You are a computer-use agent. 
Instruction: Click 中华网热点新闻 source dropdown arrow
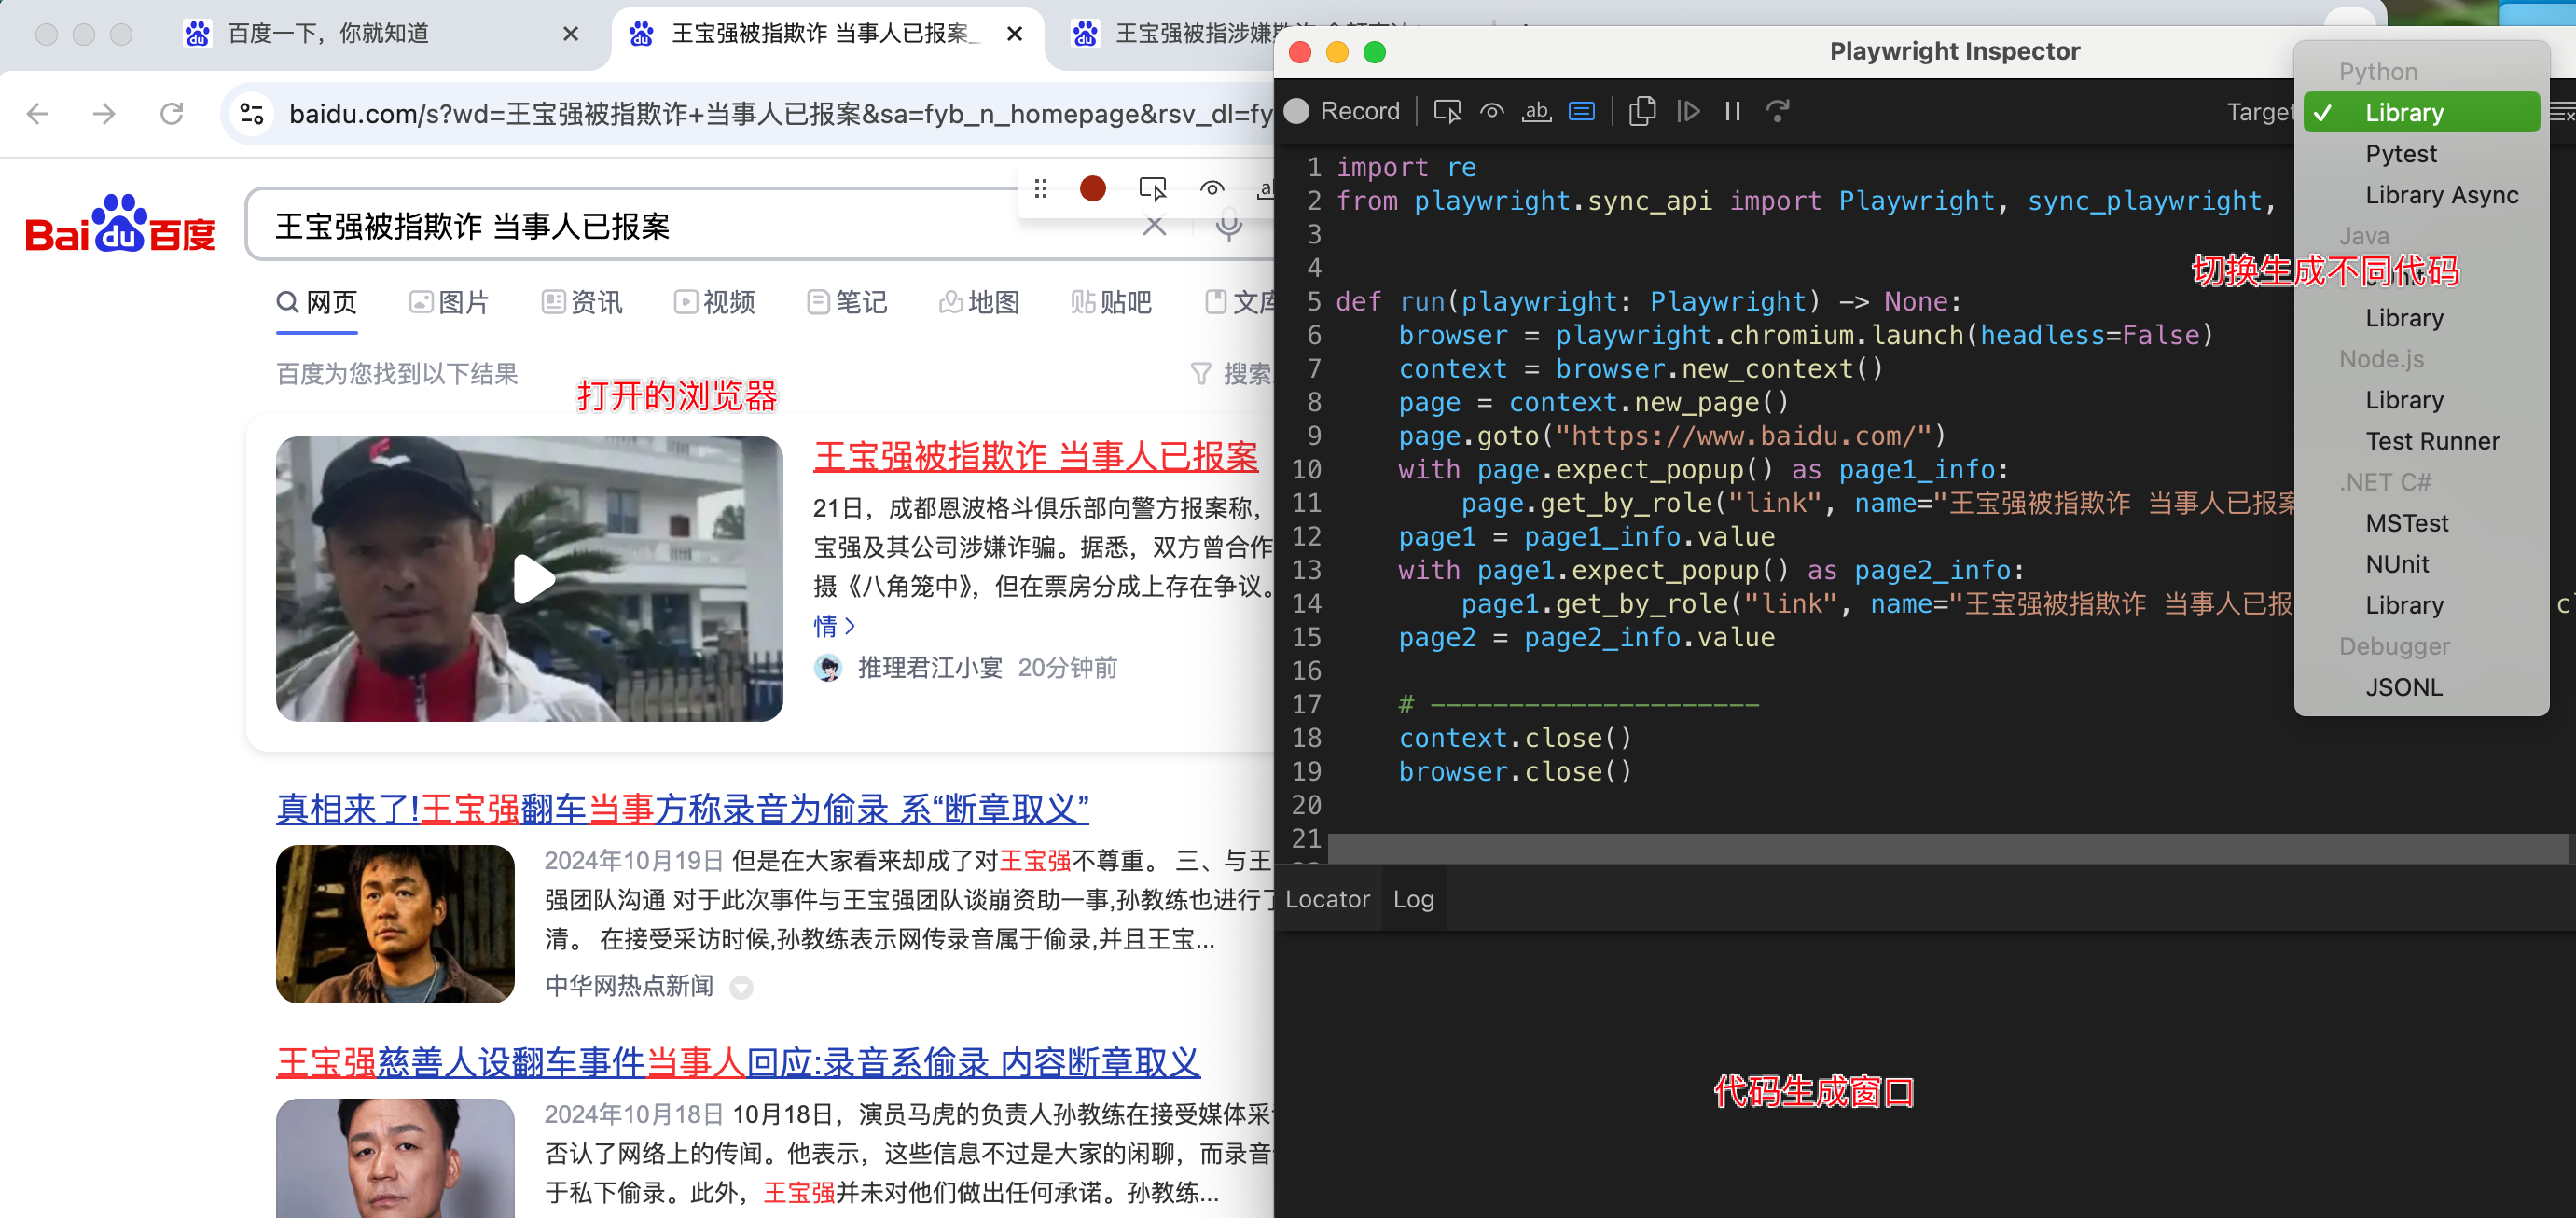(x=741, y=987)
